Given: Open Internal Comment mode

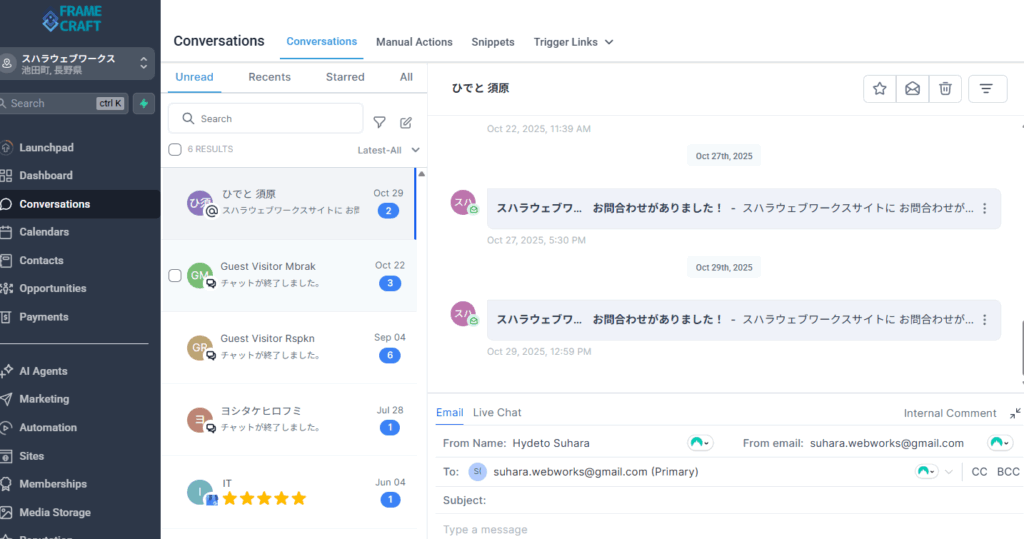Looking at the screenshot, I should [x=950, y=413].
